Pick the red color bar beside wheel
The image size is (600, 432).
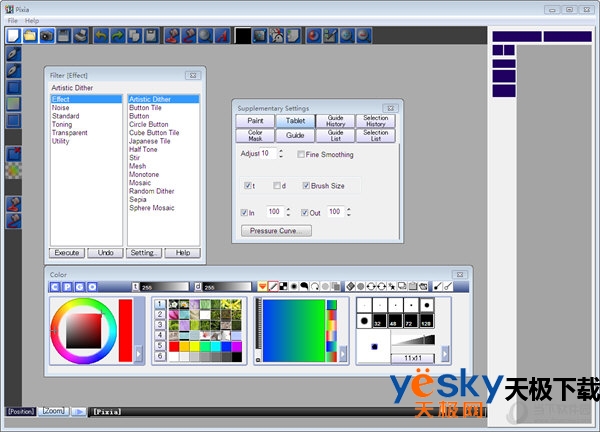tap(126, 329)
